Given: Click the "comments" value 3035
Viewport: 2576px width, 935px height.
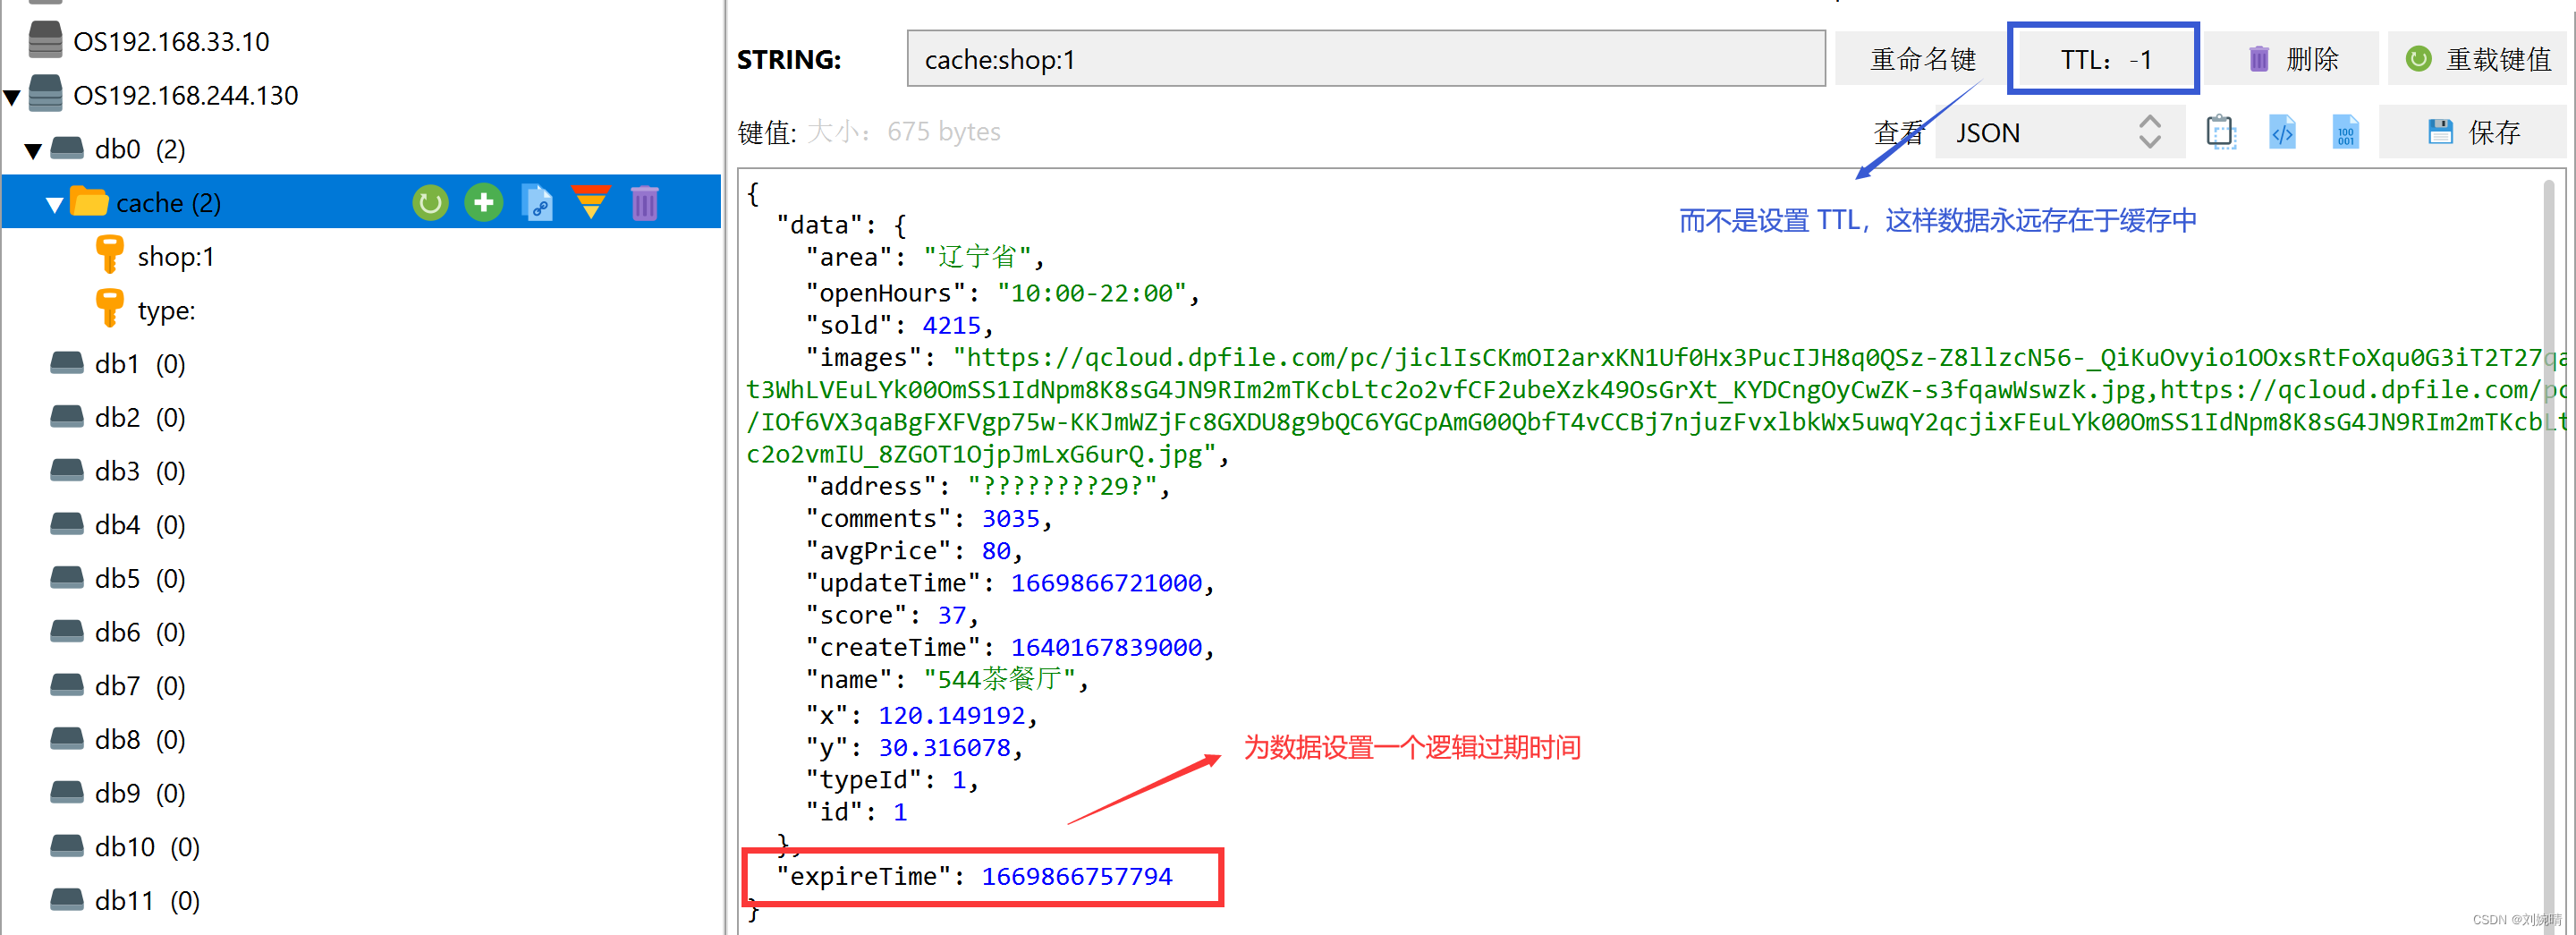Looking at the screenshot, I should tap(1010, 518).
